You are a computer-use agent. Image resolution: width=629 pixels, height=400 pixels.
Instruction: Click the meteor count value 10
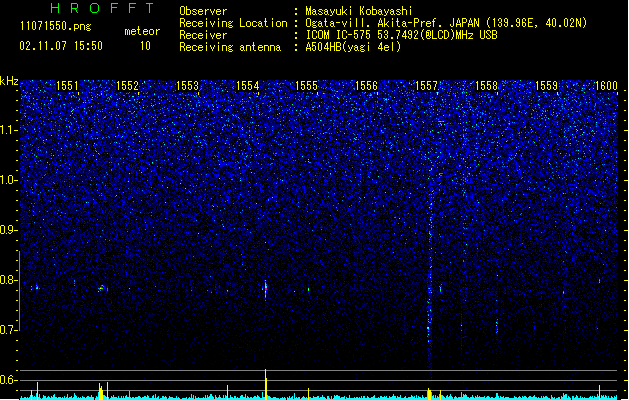pyautogui.click(x=145, y=46)
